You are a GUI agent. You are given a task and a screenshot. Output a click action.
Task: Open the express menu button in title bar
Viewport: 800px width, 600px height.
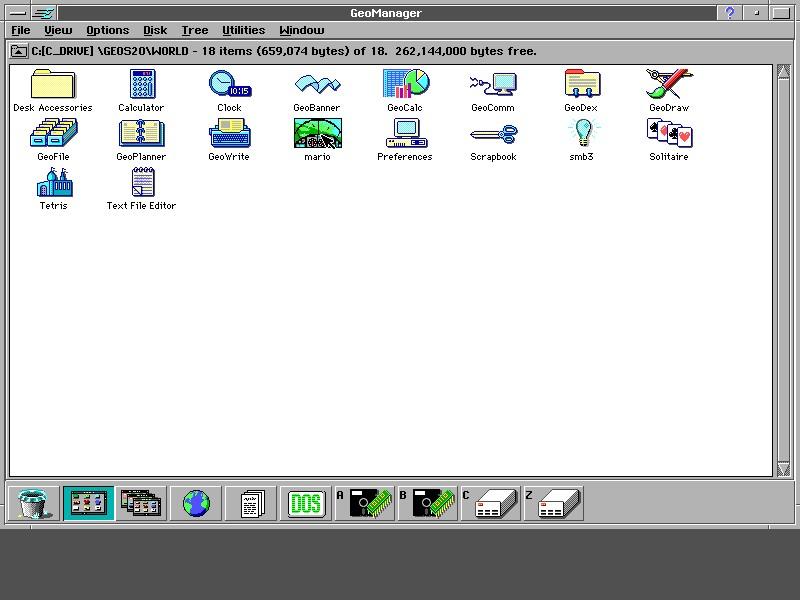click(44, 13)
